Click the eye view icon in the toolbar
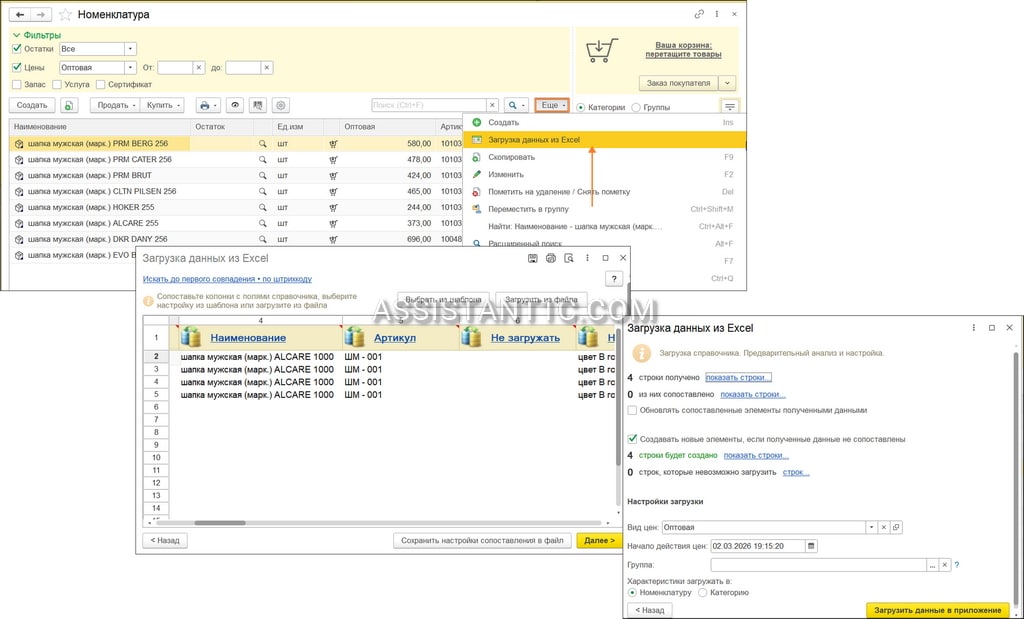Image resolution: width=1024 pixels, height=619 pixels. (x=235, y=105)
